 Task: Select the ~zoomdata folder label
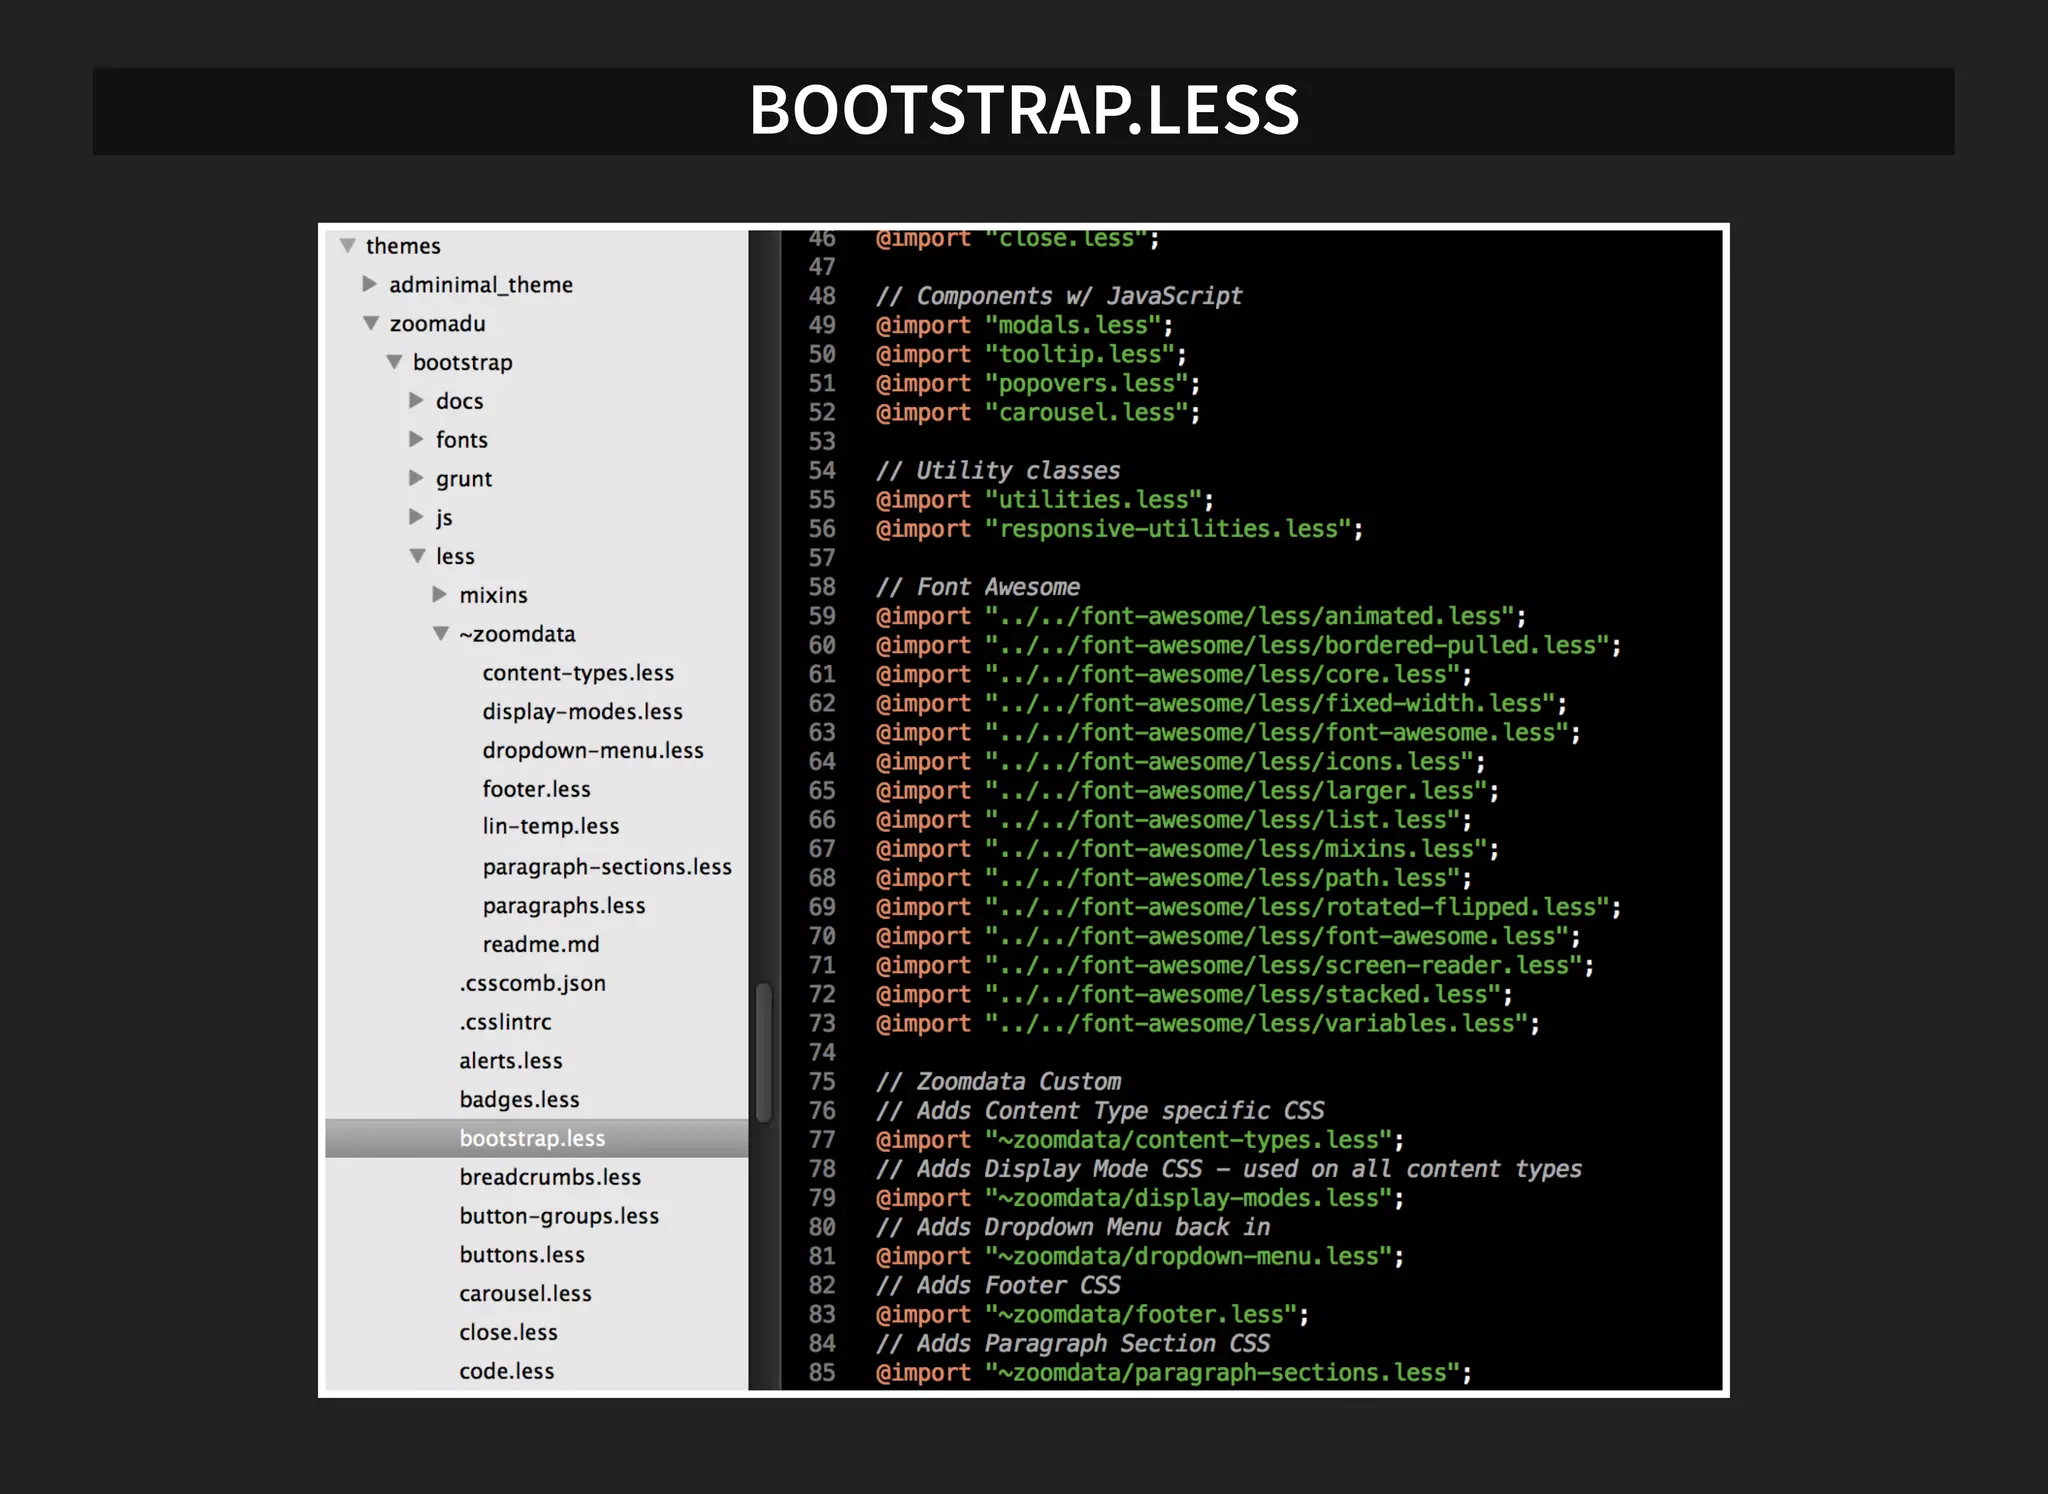517,634
